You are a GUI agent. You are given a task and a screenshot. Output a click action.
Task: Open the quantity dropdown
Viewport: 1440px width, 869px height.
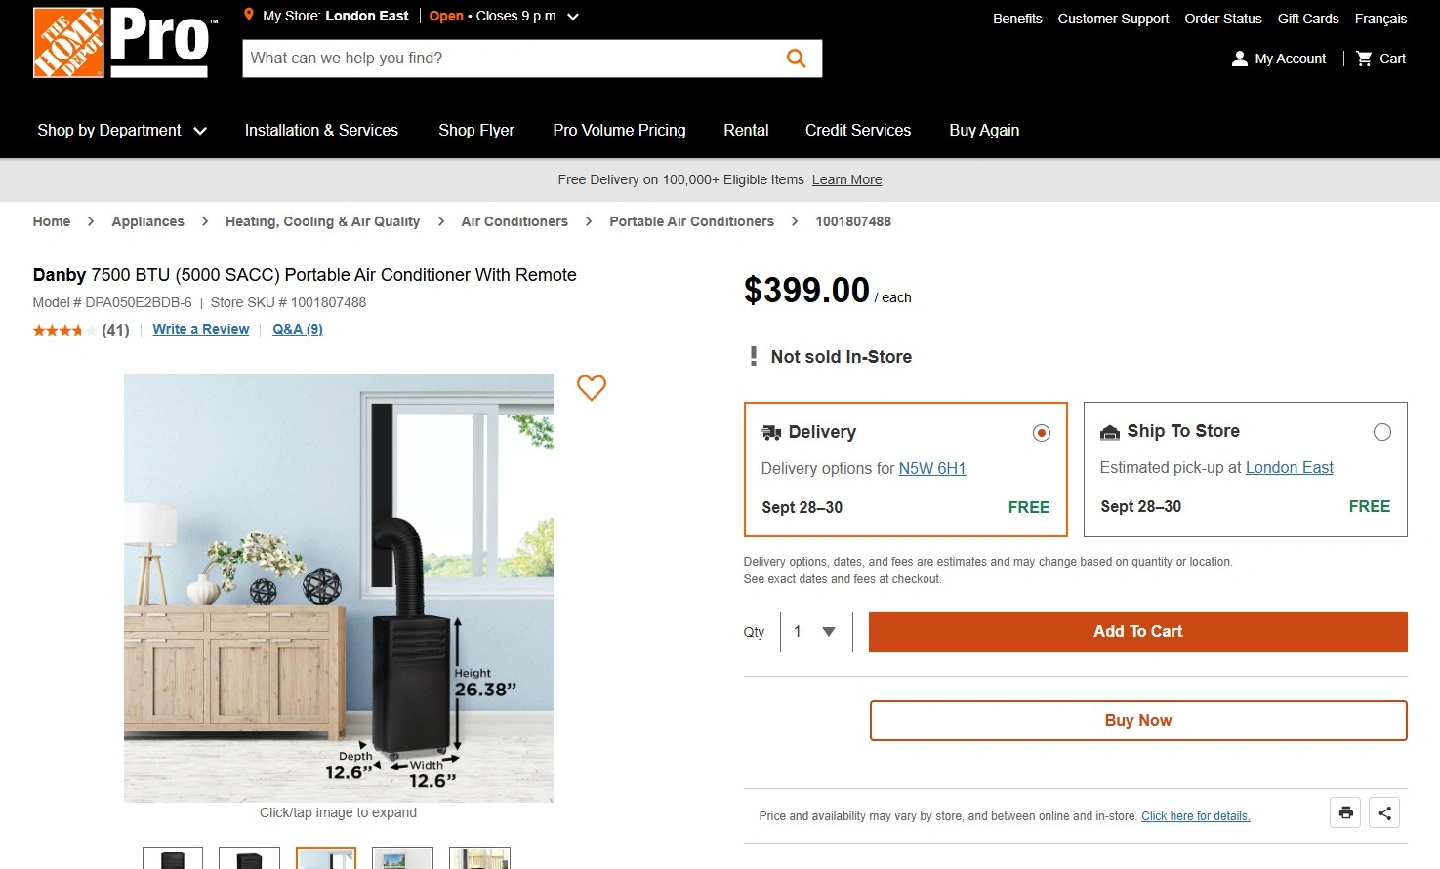(816, 632)
